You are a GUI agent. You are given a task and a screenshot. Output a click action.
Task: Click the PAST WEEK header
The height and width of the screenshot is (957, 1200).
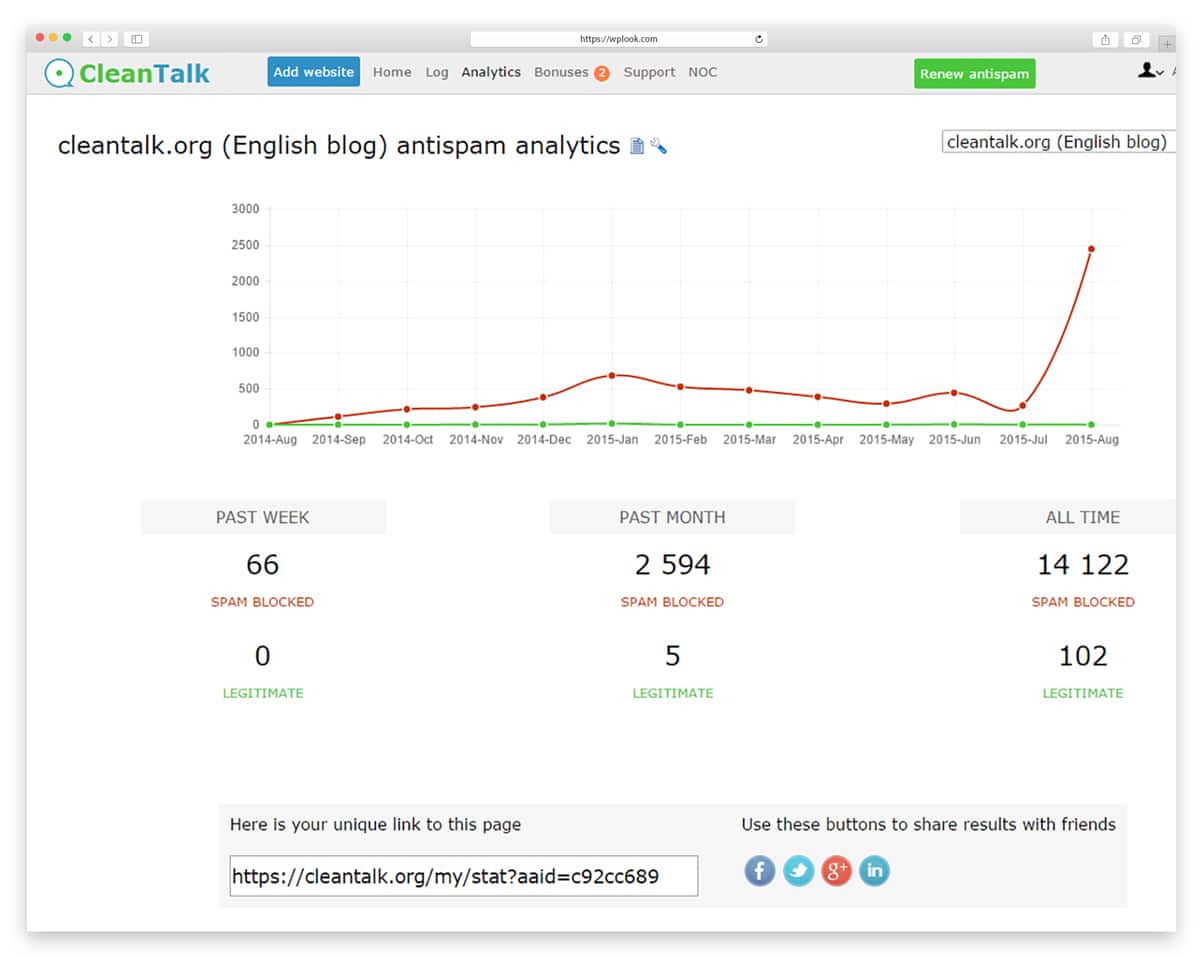tap(263, 517)
